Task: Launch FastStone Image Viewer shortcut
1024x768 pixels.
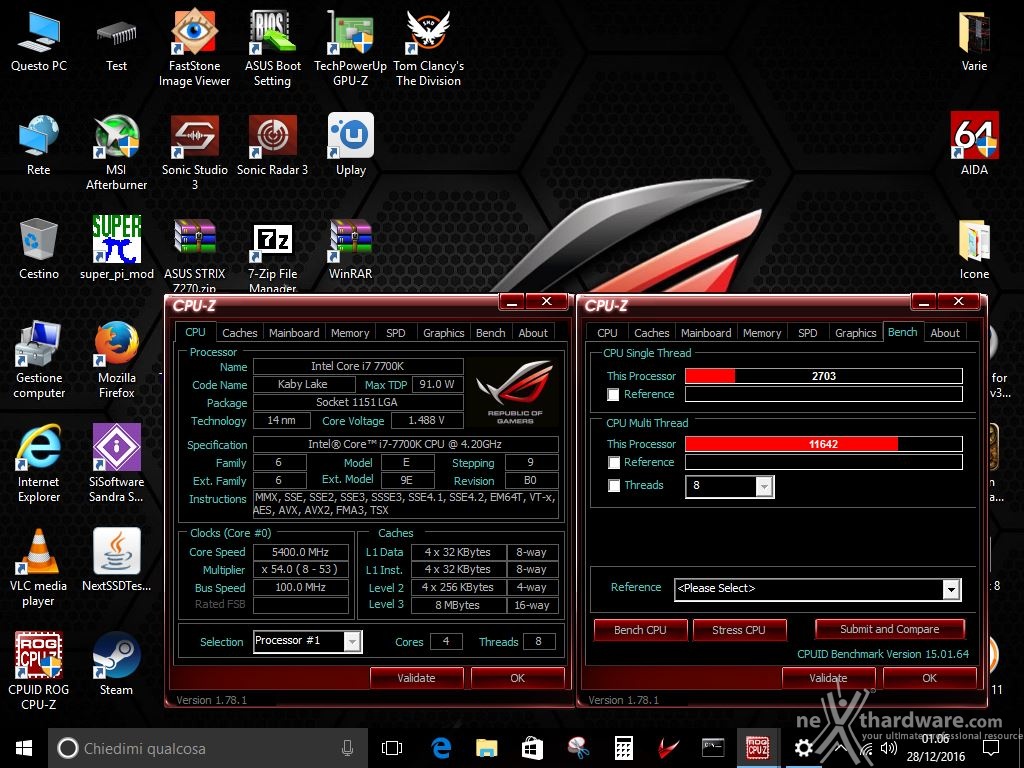Action: 195,47
